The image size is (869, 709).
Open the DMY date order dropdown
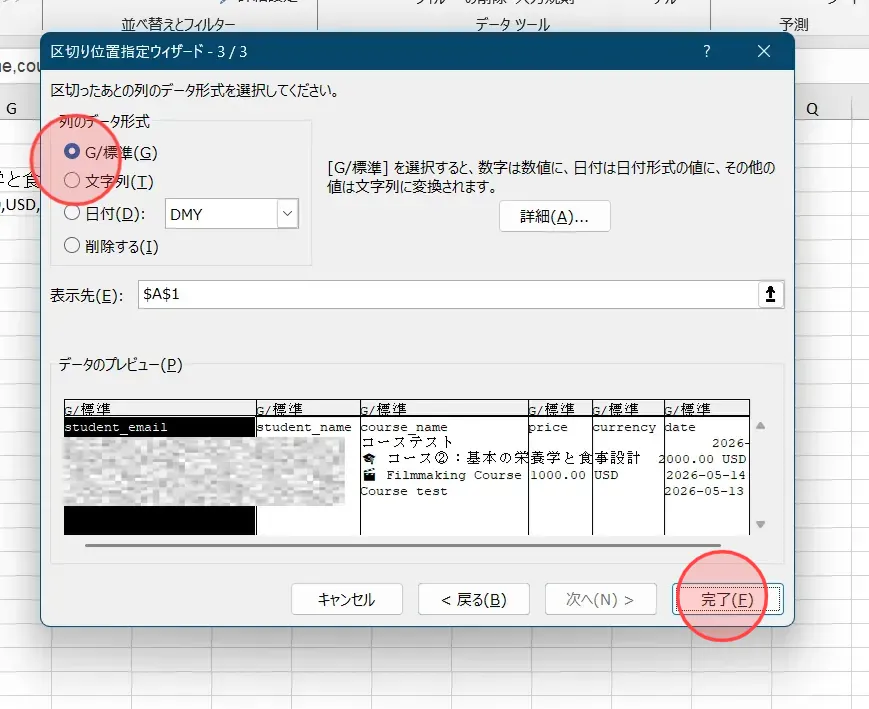[x=287, y=213]
